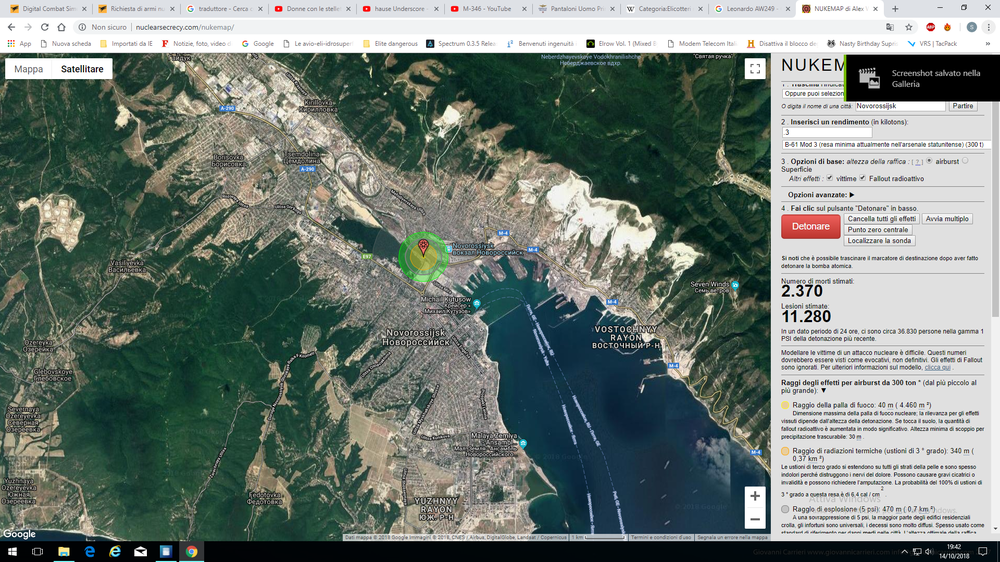Click the browser address bar URL

point(184,27)
